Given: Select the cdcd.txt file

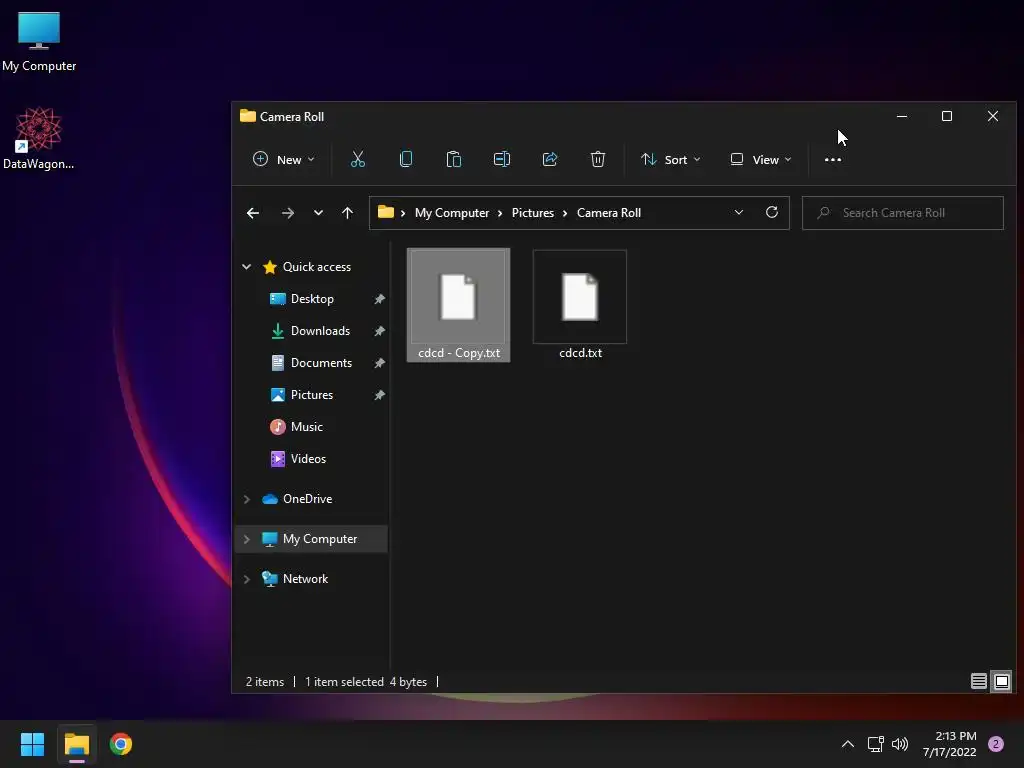Looking at the screenshot, I should coord(580,305).
